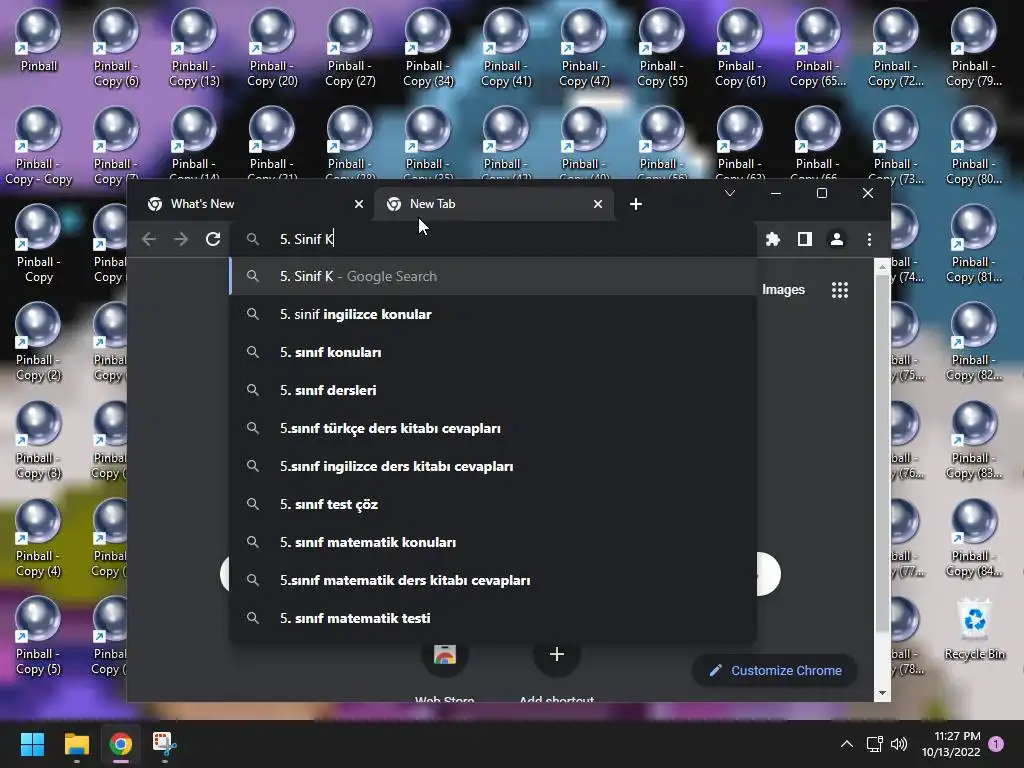Screen dimensions: 1024x768
Task: Select suggestion '5. sınıf matematik konuları'
Action: pos(493,542)
